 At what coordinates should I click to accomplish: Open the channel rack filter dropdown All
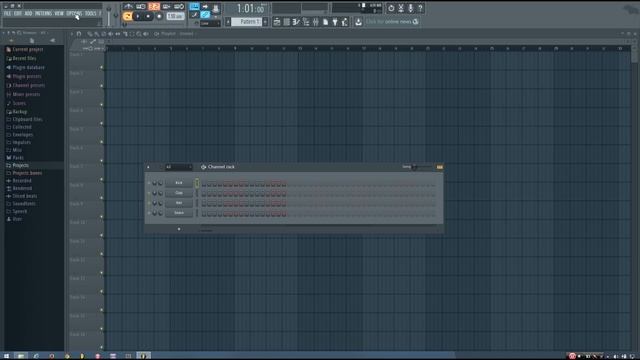click(178, 167)
